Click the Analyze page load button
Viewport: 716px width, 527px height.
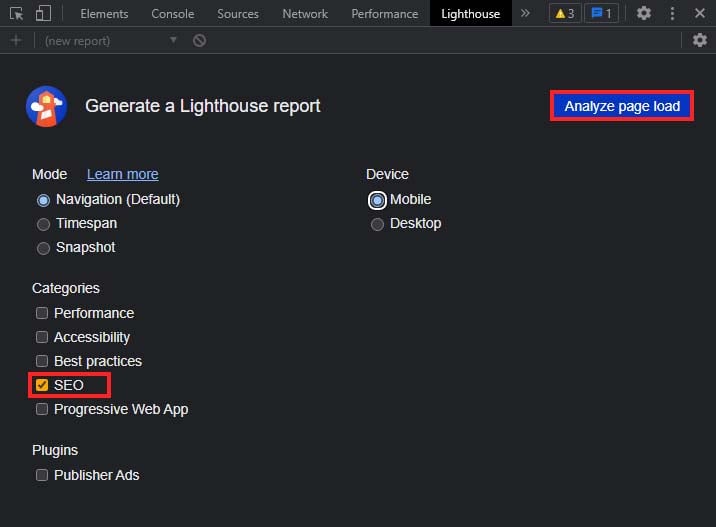click(622, 106)
